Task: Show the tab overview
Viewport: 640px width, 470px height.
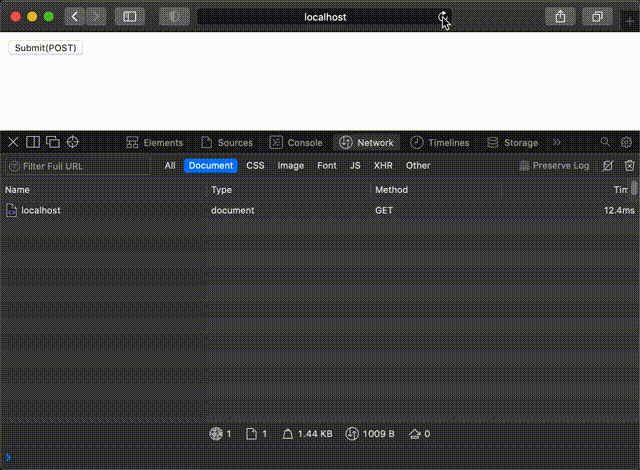Action: [x=597, y=17]
